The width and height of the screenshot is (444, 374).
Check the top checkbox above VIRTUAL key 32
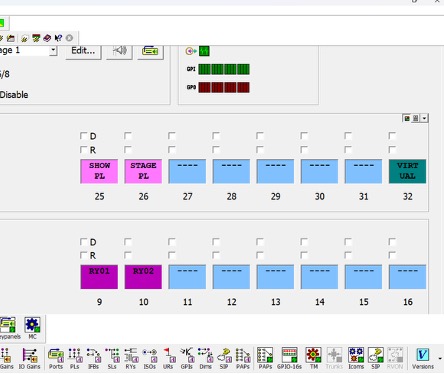[392, 136]
